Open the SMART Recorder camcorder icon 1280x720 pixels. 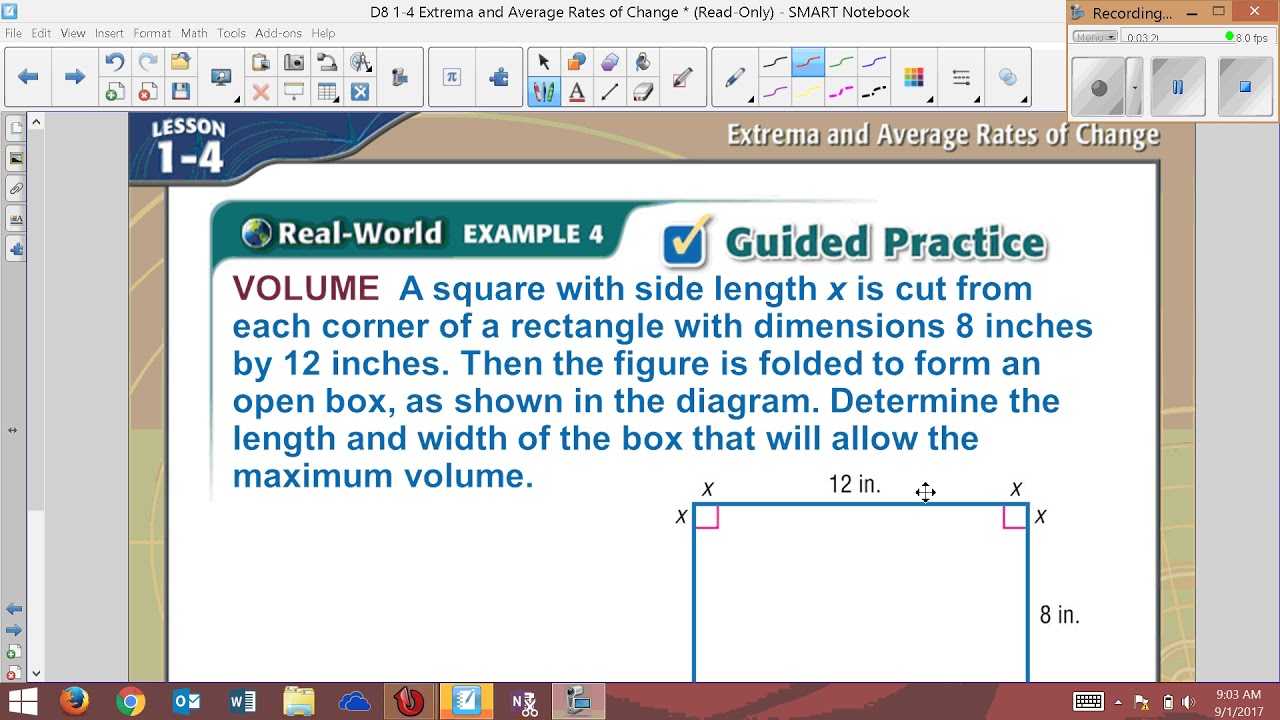click(400, 77)
